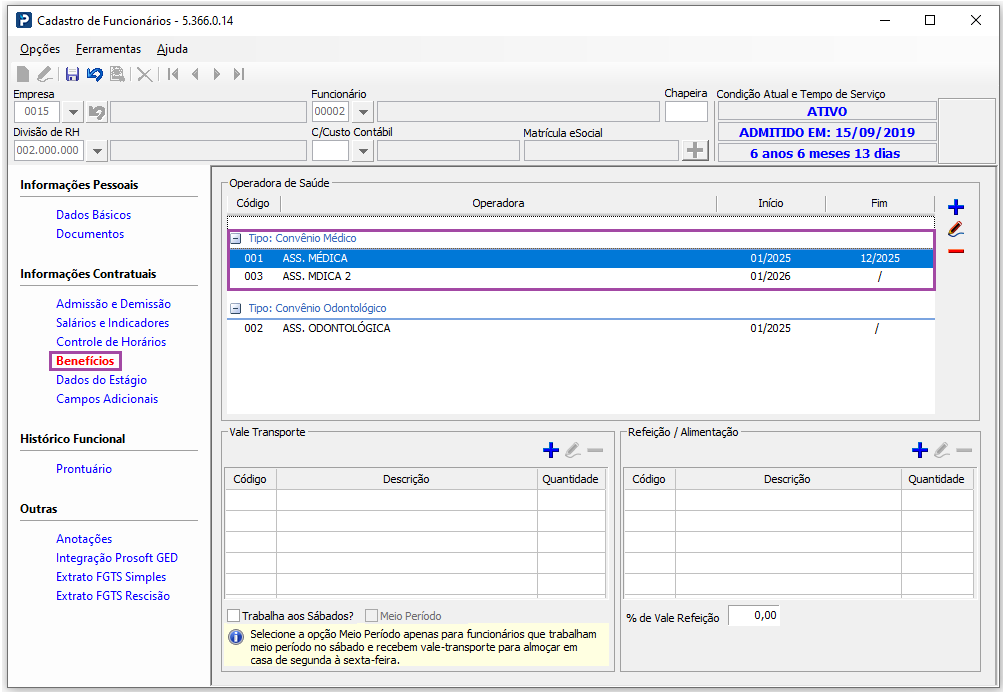Collapse the Tipo: Convênio Médico group
The width and height of the screenshot is (1006, 693).
pyautogui.click(x=236, y=238)
